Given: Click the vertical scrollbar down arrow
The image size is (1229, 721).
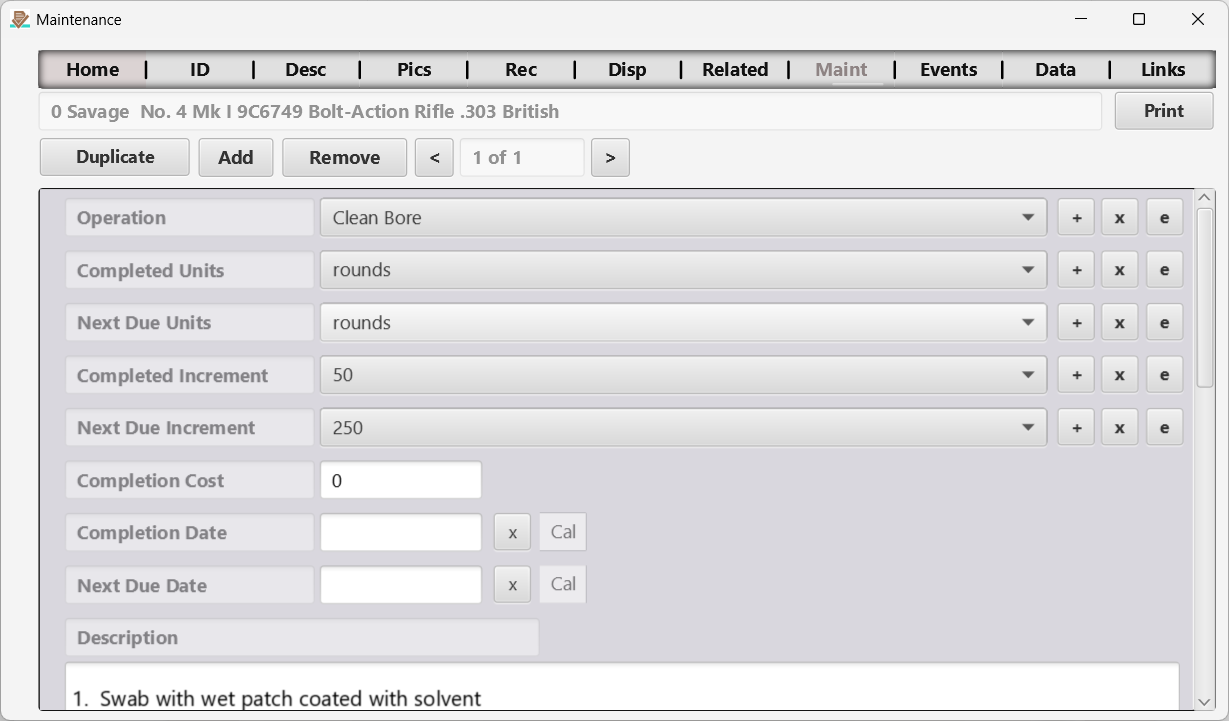Looking at the screenshot, I should tap(1204, 701).
